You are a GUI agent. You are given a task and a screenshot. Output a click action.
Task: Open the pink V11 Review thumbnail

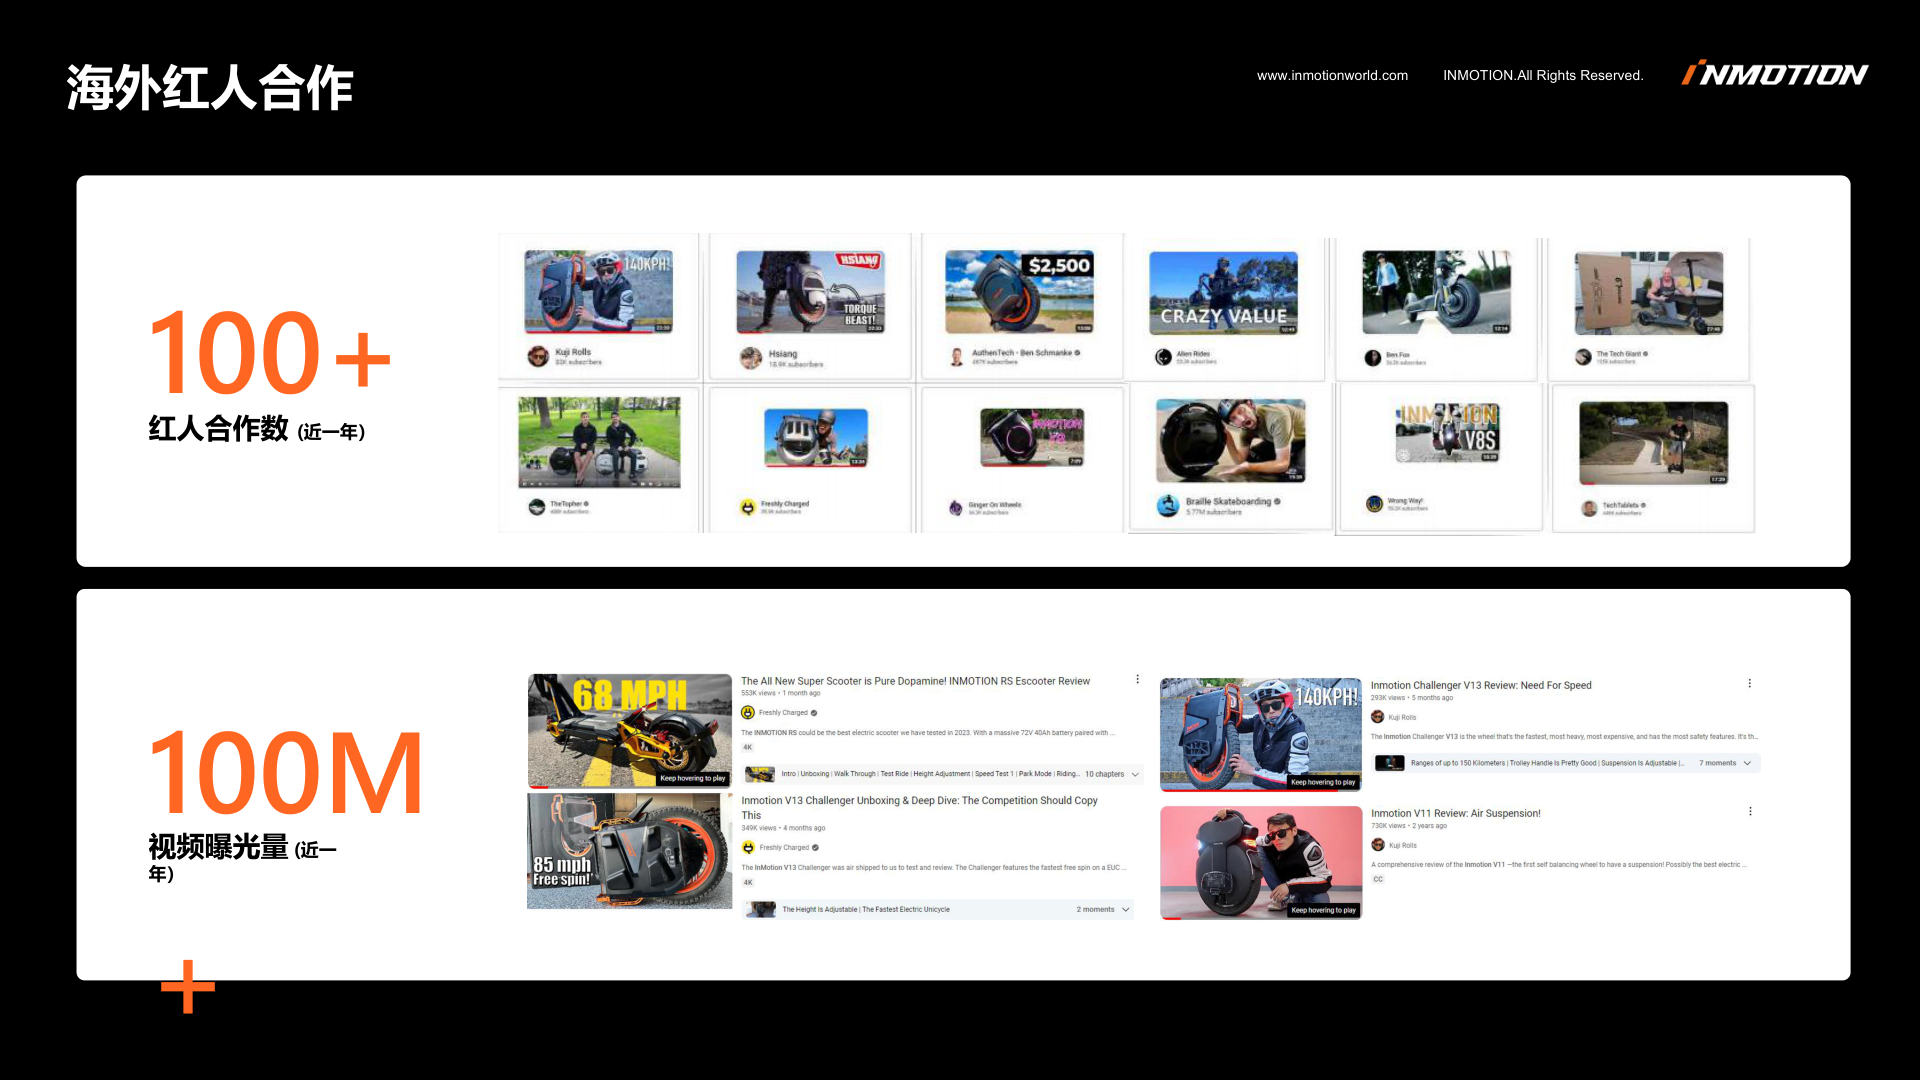(x=1261, y=863)
